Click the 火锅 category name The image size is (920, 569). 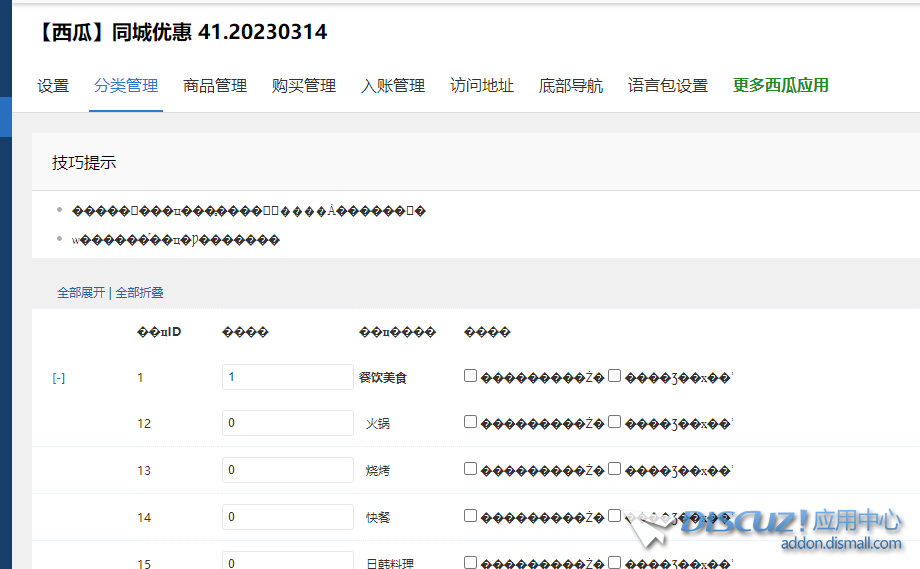(x=378, y=424)
